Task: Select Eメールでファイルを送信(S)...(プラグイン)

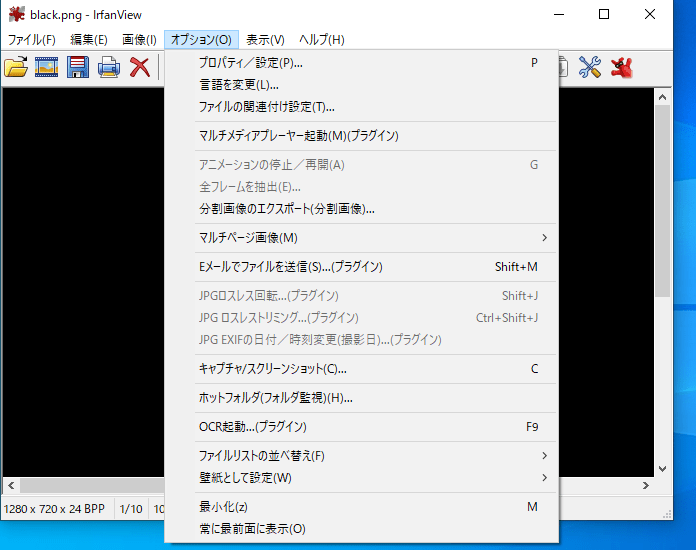Action: click(x=362, y=267)
